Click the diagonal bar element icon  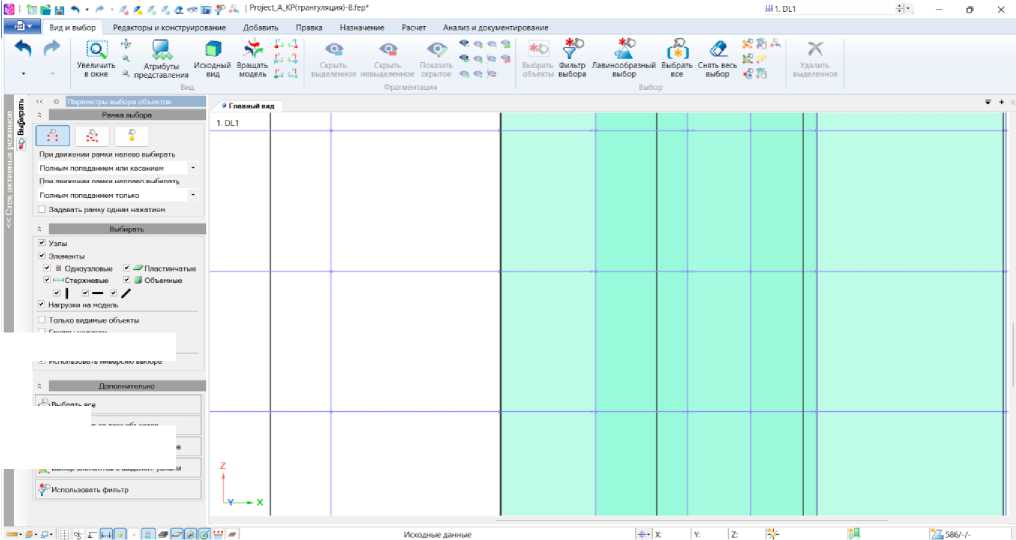point(126,294)
